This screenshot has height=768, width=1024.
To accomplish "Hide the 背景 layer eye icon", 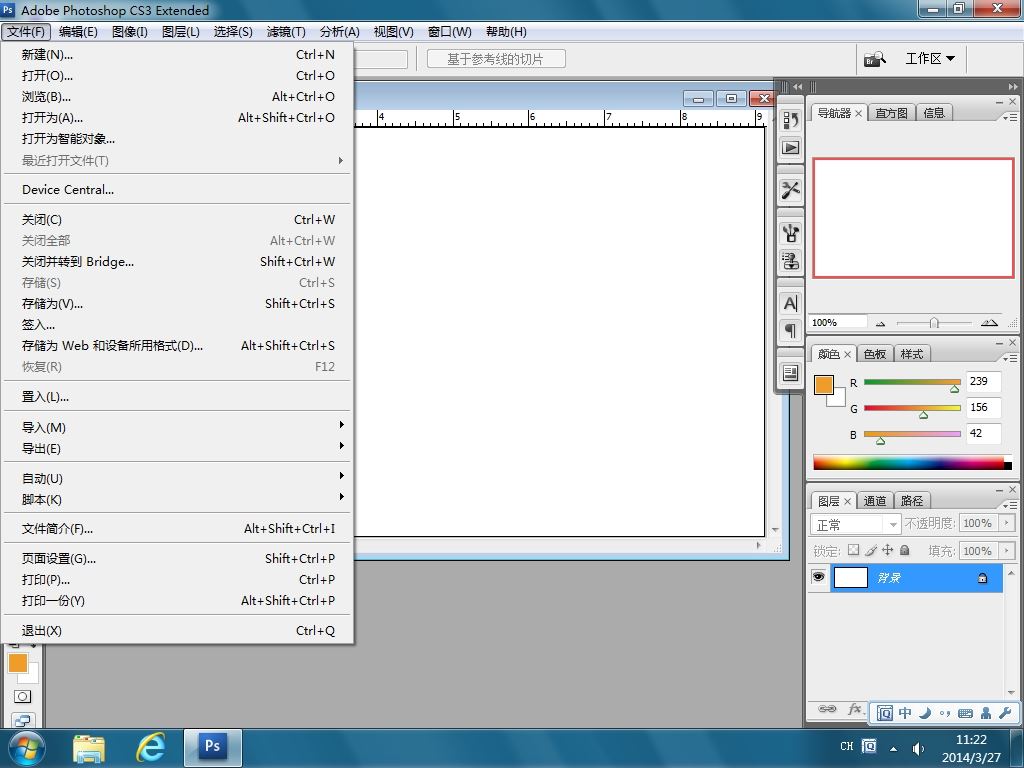I will pos(818,577).
